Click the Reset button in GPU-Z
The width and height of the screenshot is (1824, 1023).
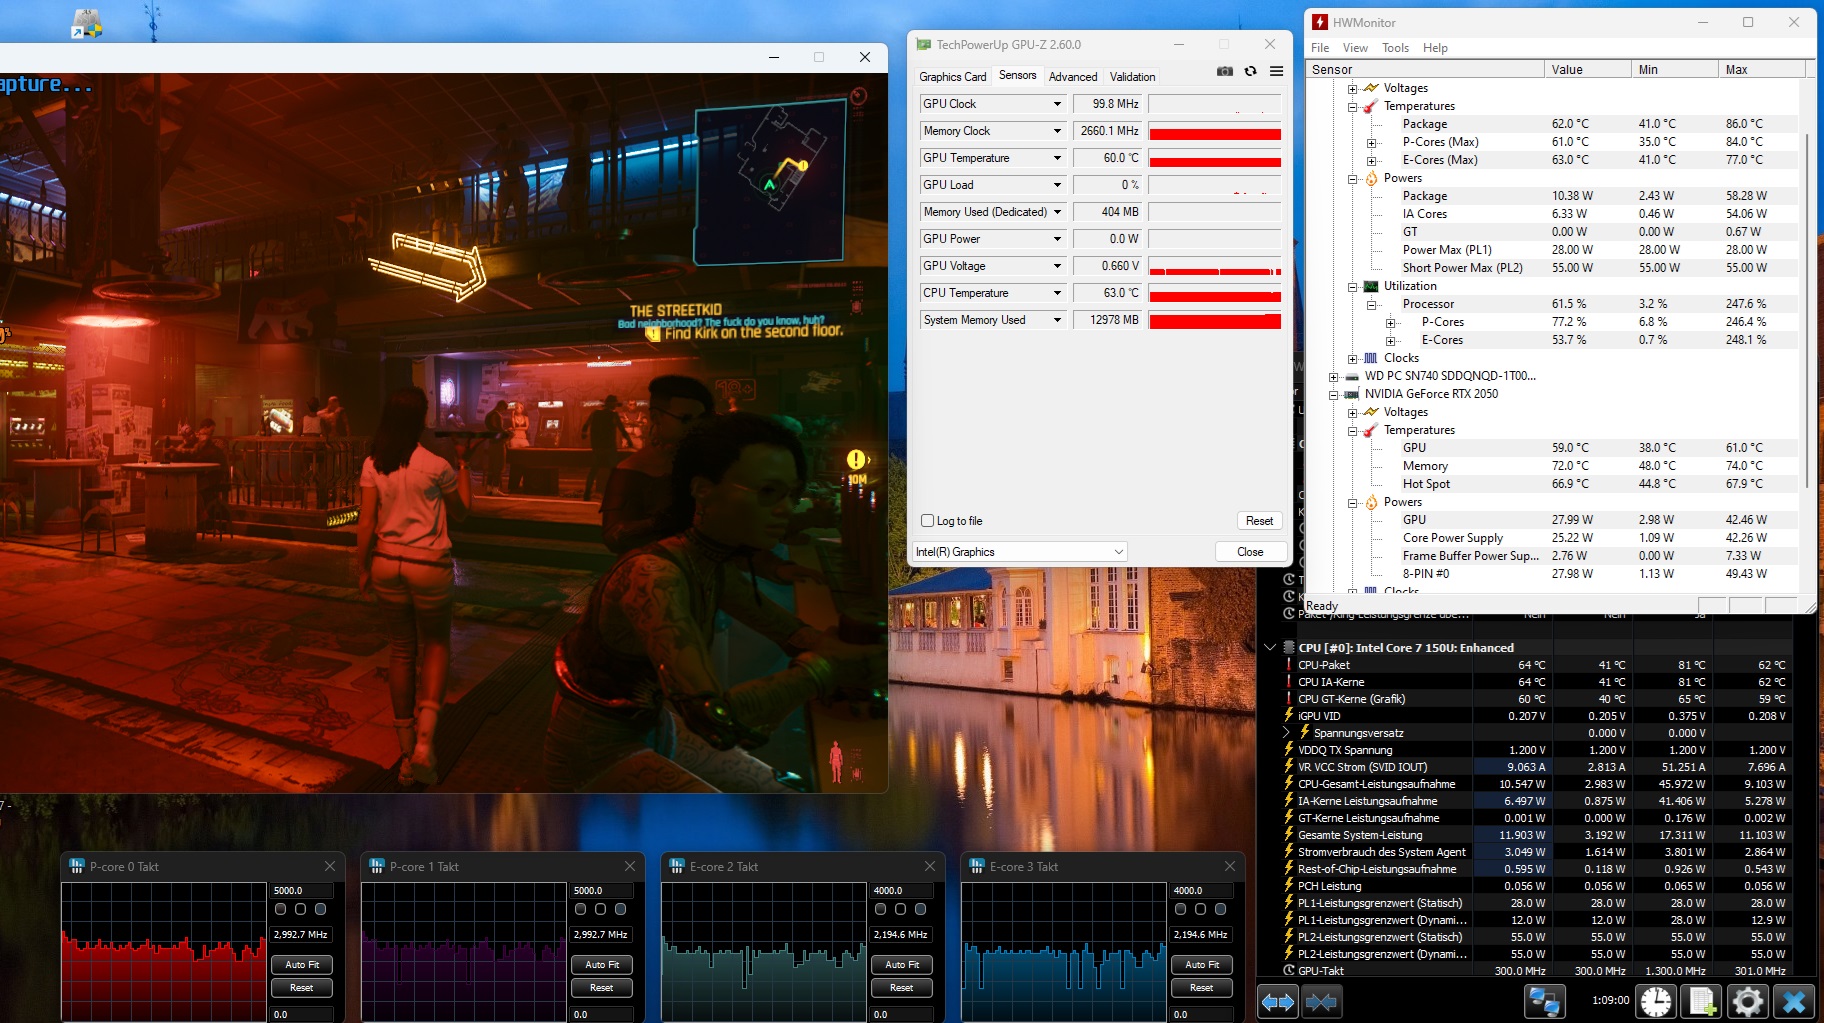1259,521
